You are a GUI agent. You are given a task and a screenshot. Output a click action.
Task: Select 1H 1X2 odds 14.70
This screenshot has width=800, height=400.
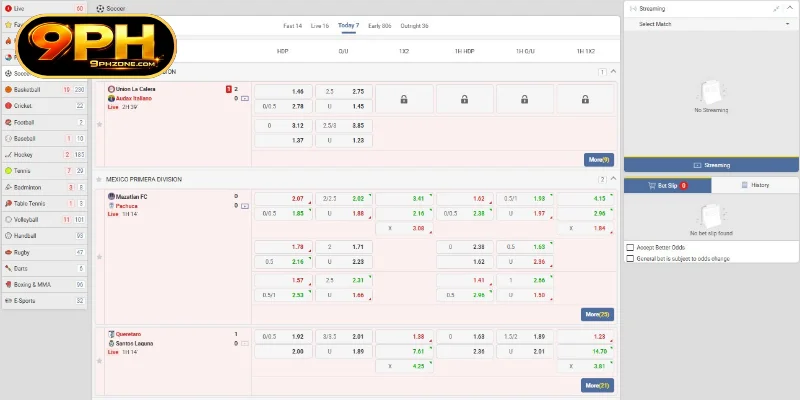[585, 352]
